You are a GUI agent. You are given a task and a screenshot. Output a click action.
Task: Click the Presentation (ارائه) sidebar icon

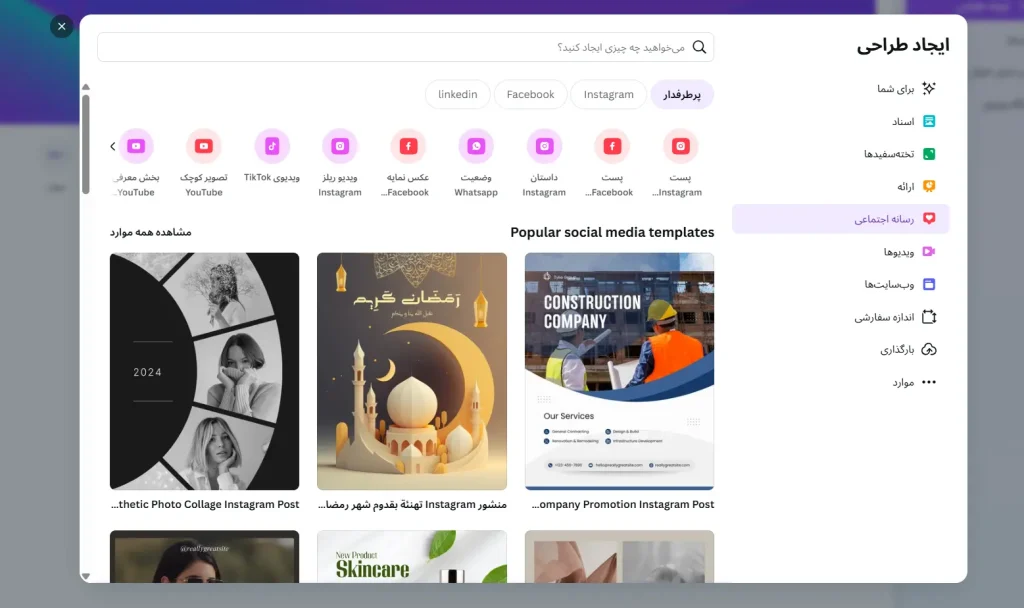pos(929,186)
